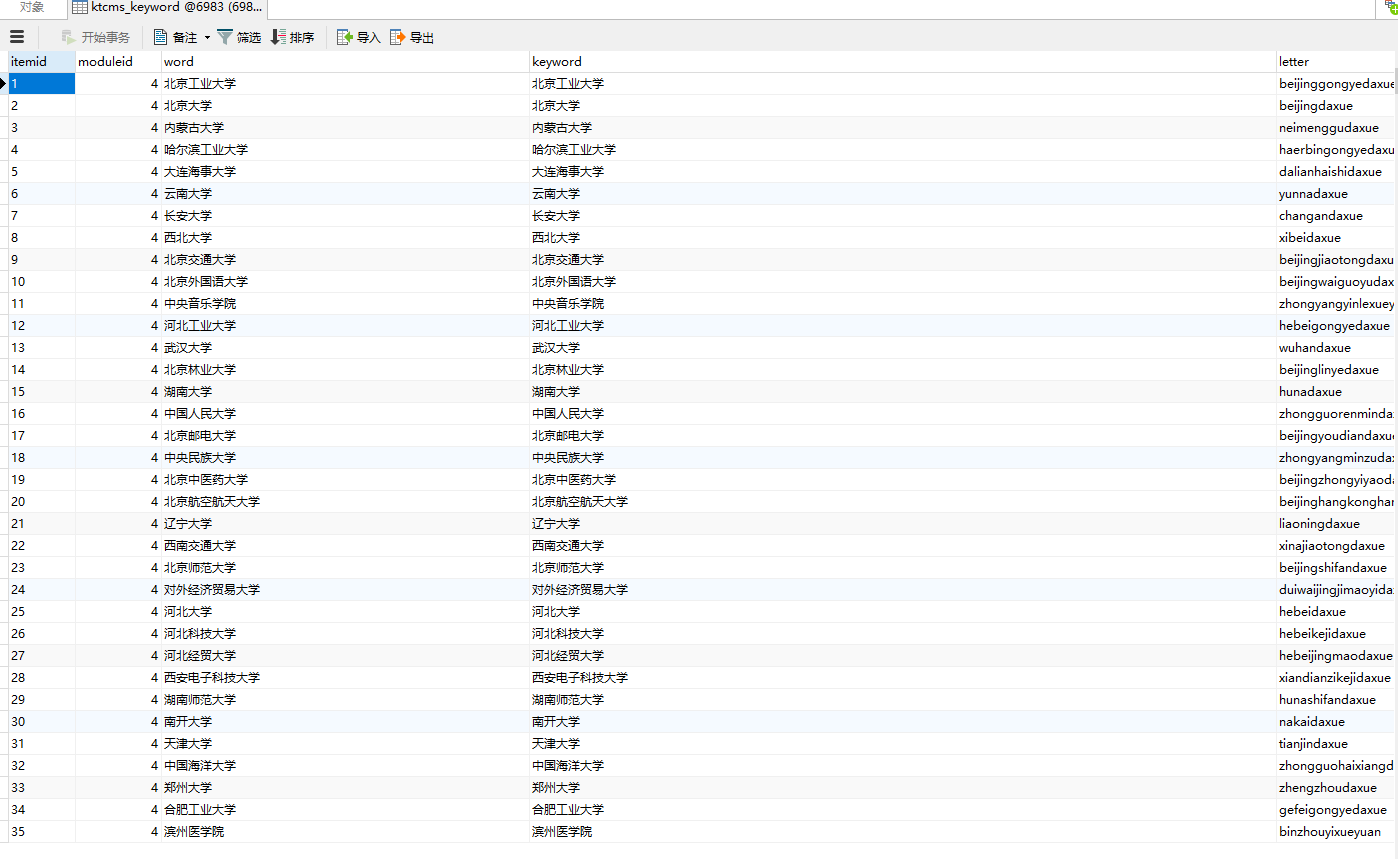Click the 导入 import button
This screenshot has height=859, width=1398.
(359, 37)
